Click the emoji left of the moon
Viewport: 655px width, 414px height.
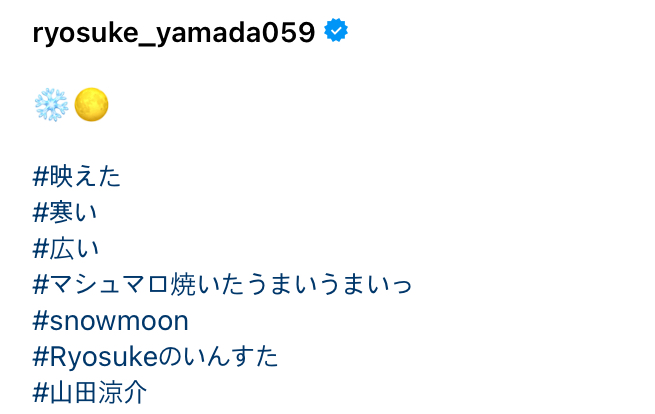tap(50, 105)
